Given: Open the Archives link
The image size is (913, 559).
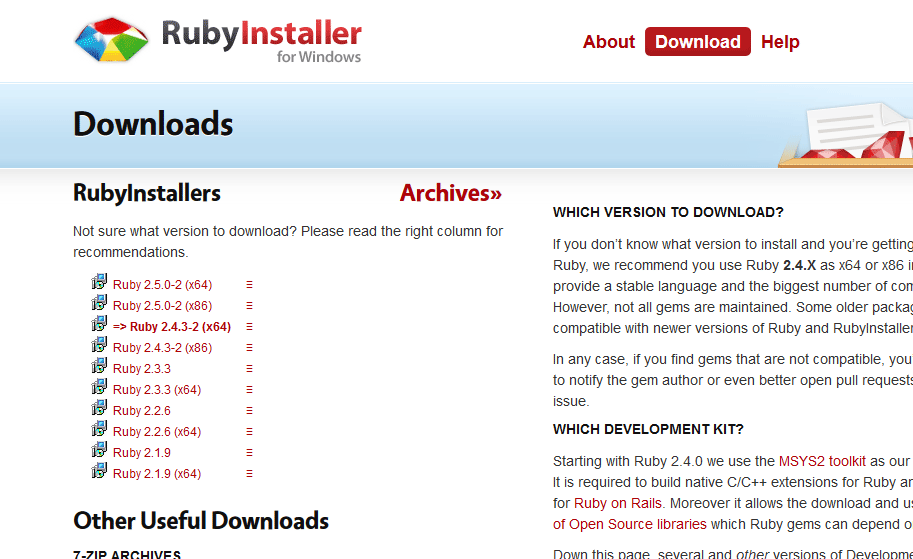Looking at the screenshot, I should (451, 193).
